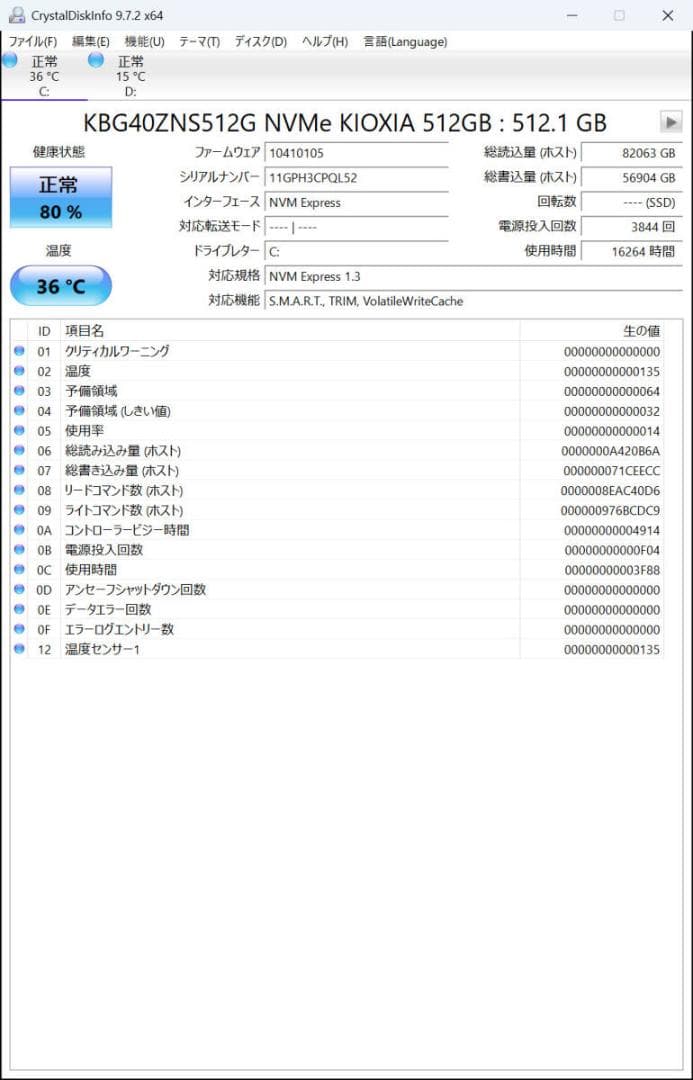The height and width of the screenshot is (1080, 693).
Task: Click the serial number field 11GPH3CPQL52
Action: pos(356,177)
